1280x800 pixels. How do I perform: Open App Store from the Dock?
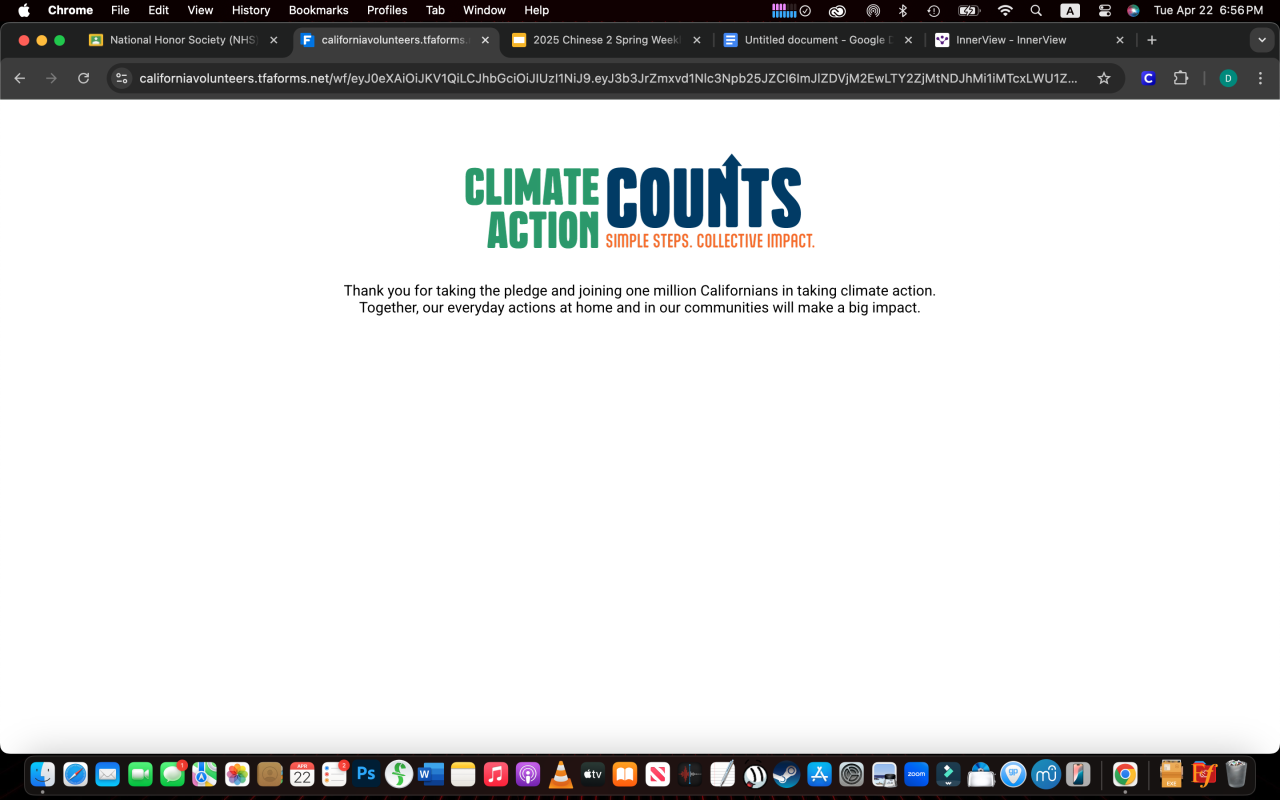820,774
